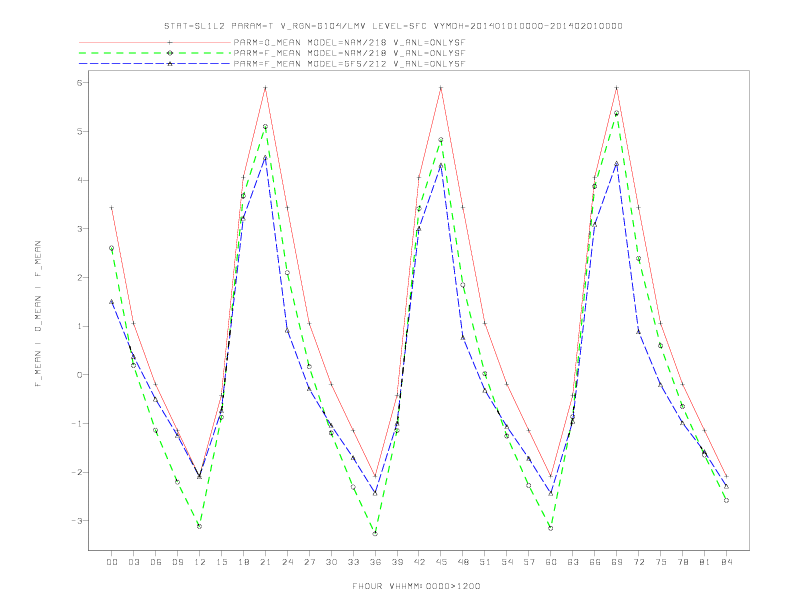This screenshot has height=612, width=792.
Task: Click the blue triangle marker at hour 00
Action: point(112,302)
